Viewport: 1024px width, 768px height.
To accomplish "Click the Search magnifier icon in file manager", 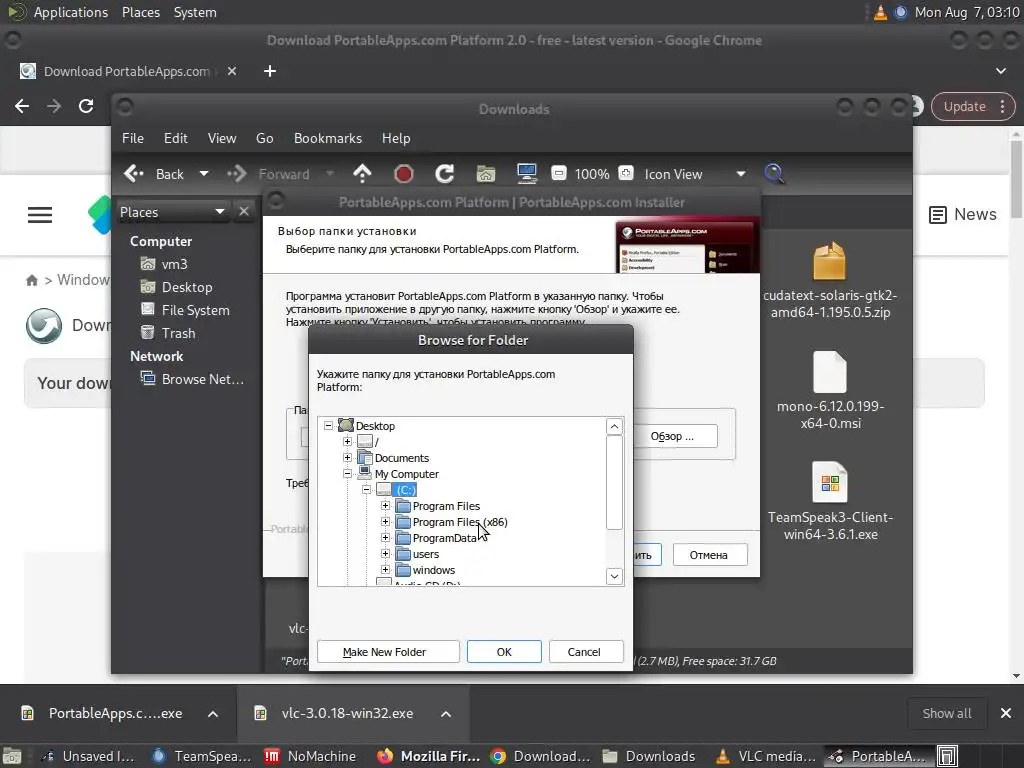I will pos(774,174).
